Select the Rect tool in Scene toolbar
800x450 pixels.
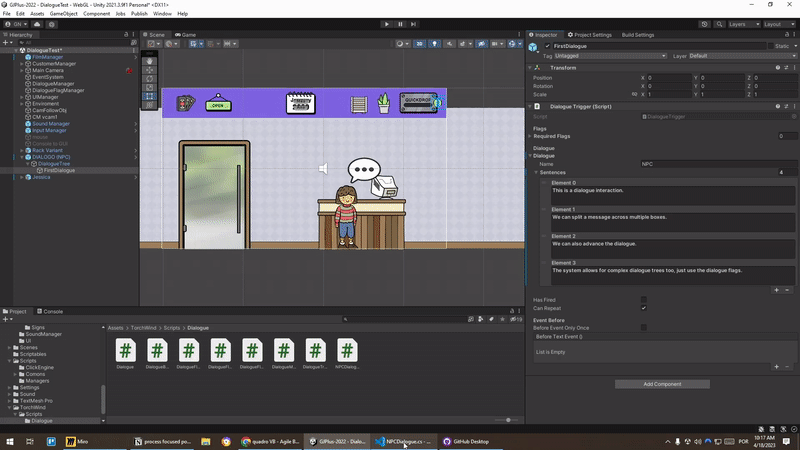pos(149,96)
